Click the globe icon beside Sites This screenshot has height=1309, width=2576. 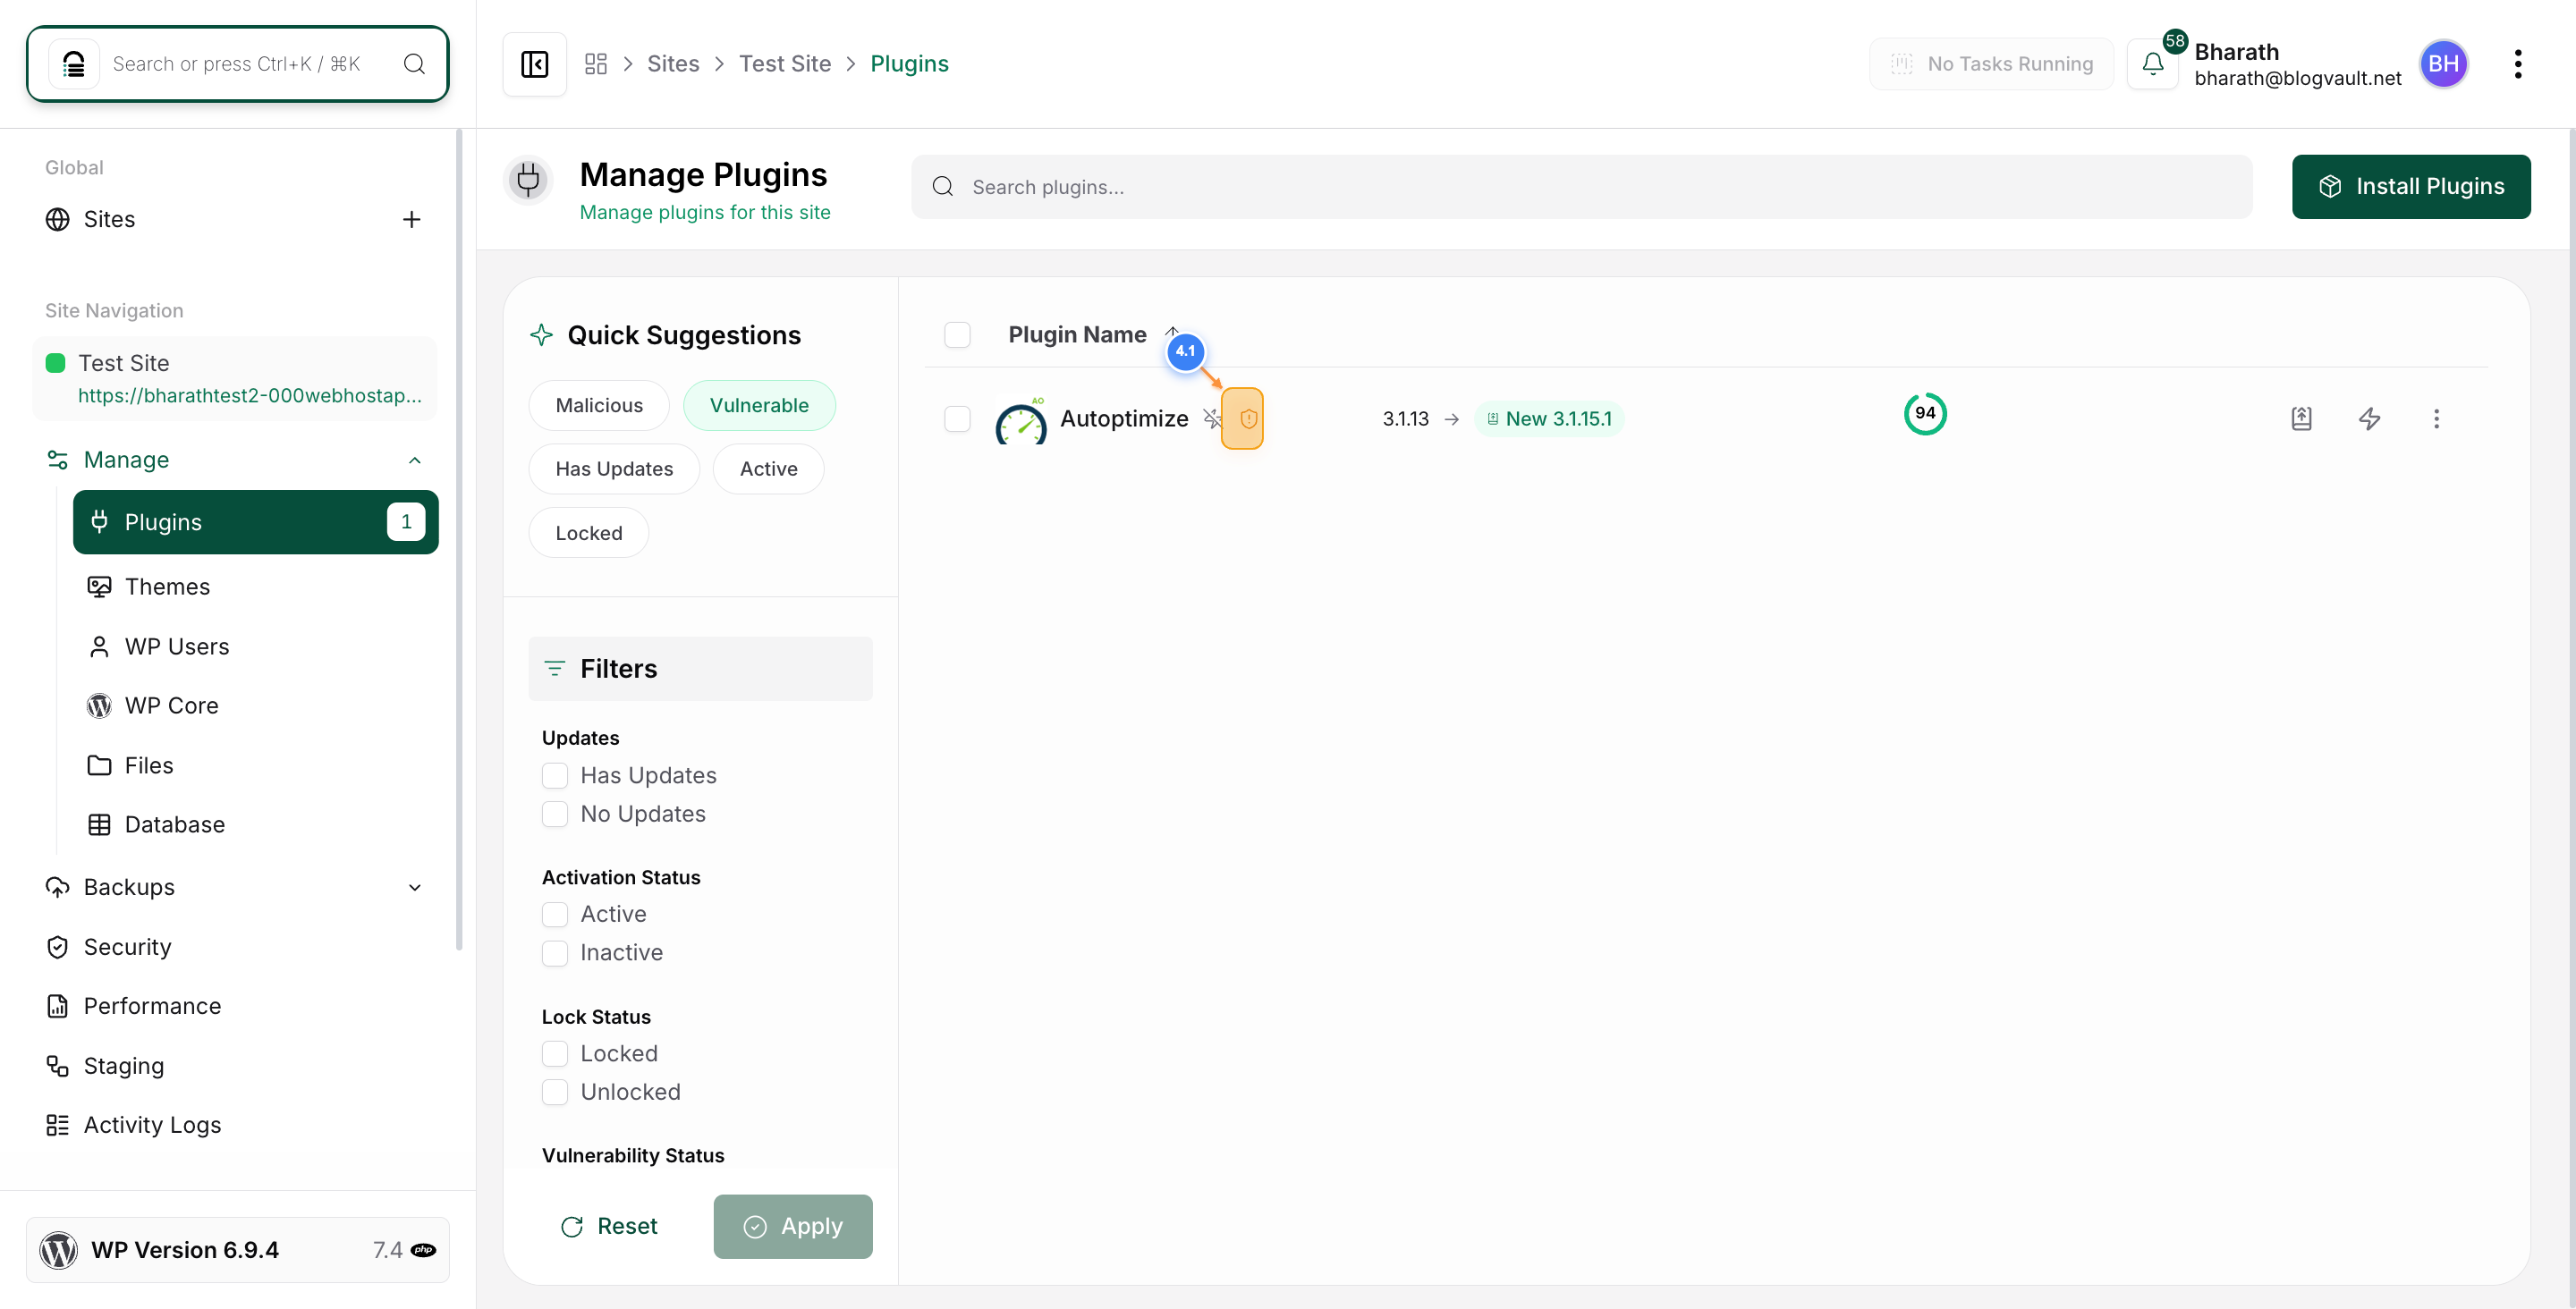(x=58, y=219)
